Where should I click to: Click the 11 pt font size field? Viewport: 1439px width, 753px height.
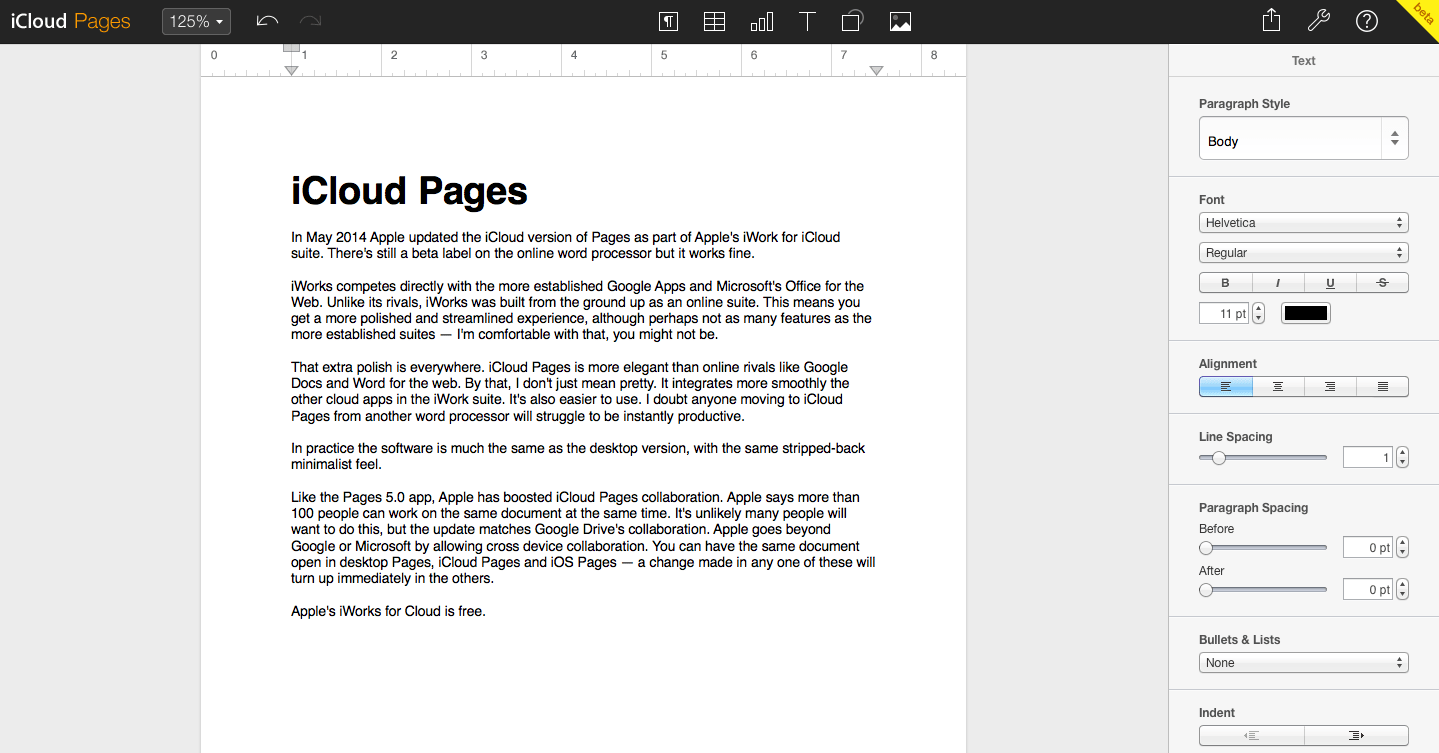(x=1224, y=313)
